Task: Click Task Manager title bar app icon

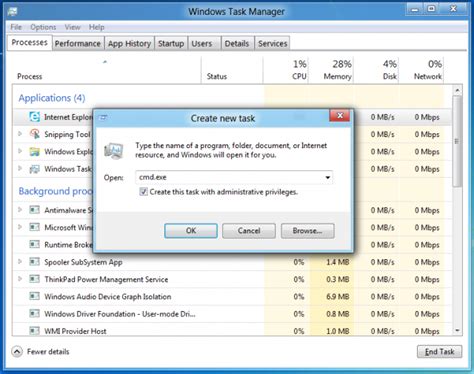Action: coord(12,12)
